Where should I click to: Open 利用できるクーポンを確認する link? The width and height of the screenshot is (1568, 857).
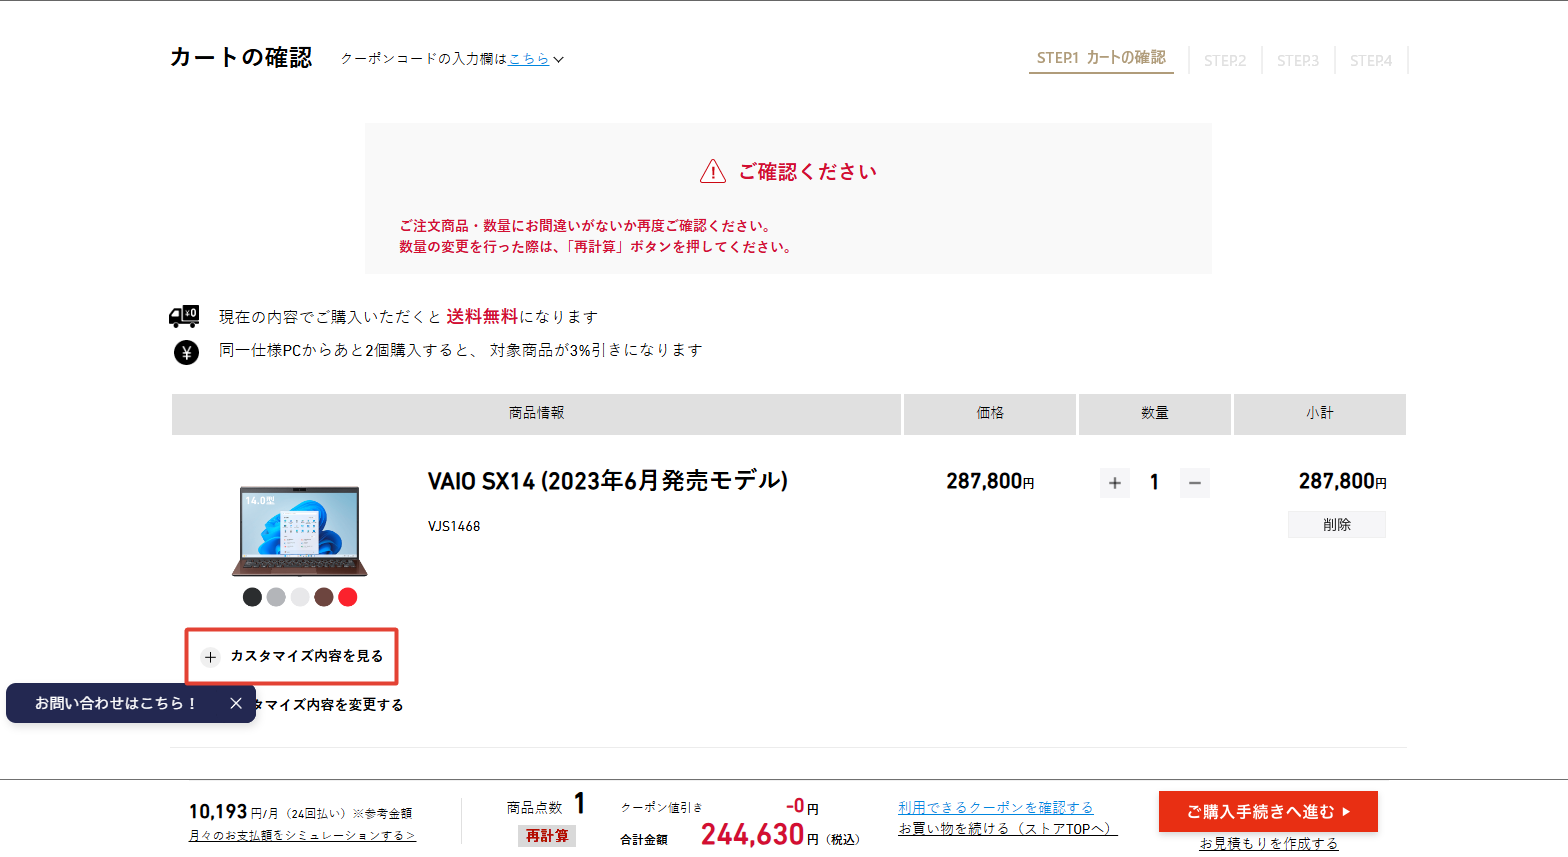[x=995, y=807]
